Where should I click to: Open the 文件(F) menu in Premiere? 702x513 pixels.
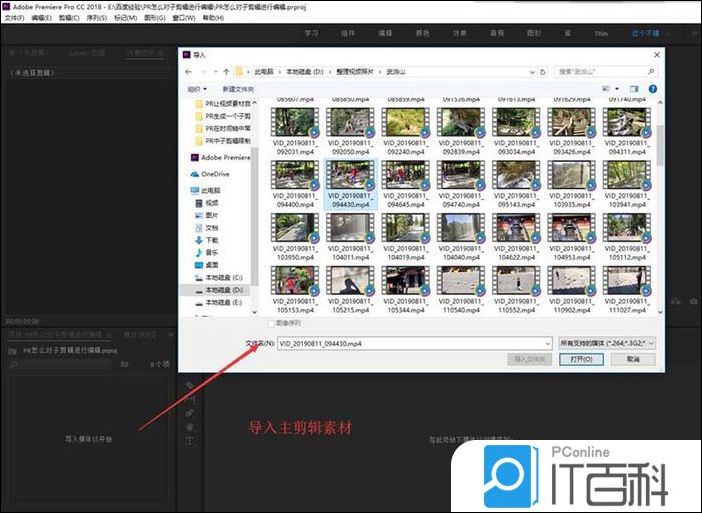[14, 18]
